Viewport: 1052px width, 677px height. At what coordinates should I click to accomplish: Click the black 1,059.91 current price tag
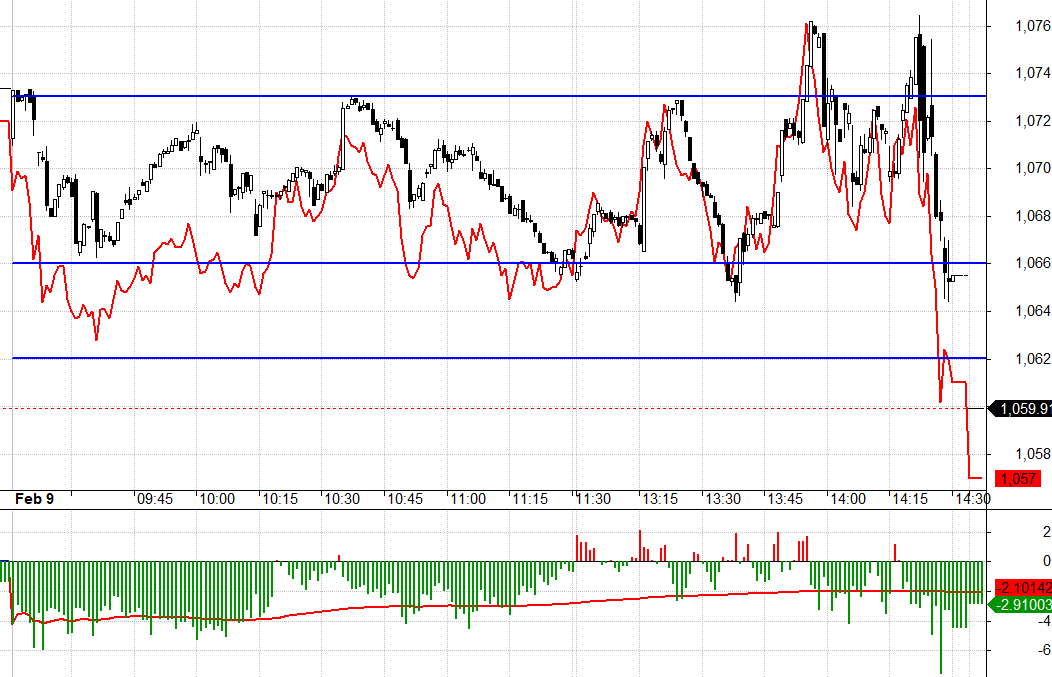(1021, 408)
